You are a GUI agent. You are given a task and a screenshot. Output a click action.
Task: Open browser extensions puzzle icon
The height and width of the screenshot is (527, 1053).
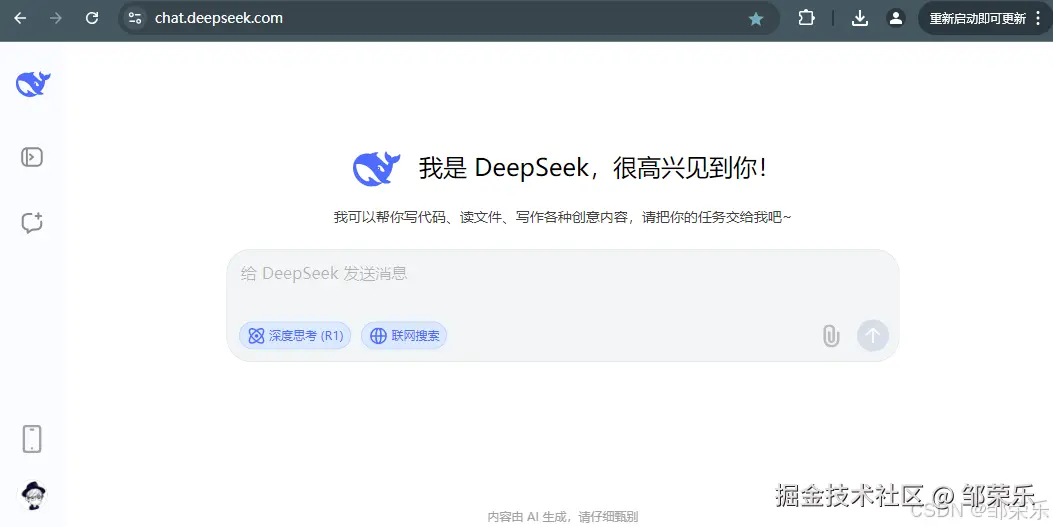point(807,18)
